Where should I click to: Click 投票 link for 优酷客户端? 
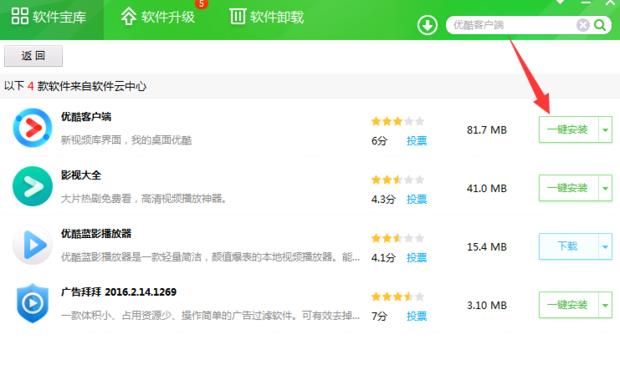click(417, 141)
